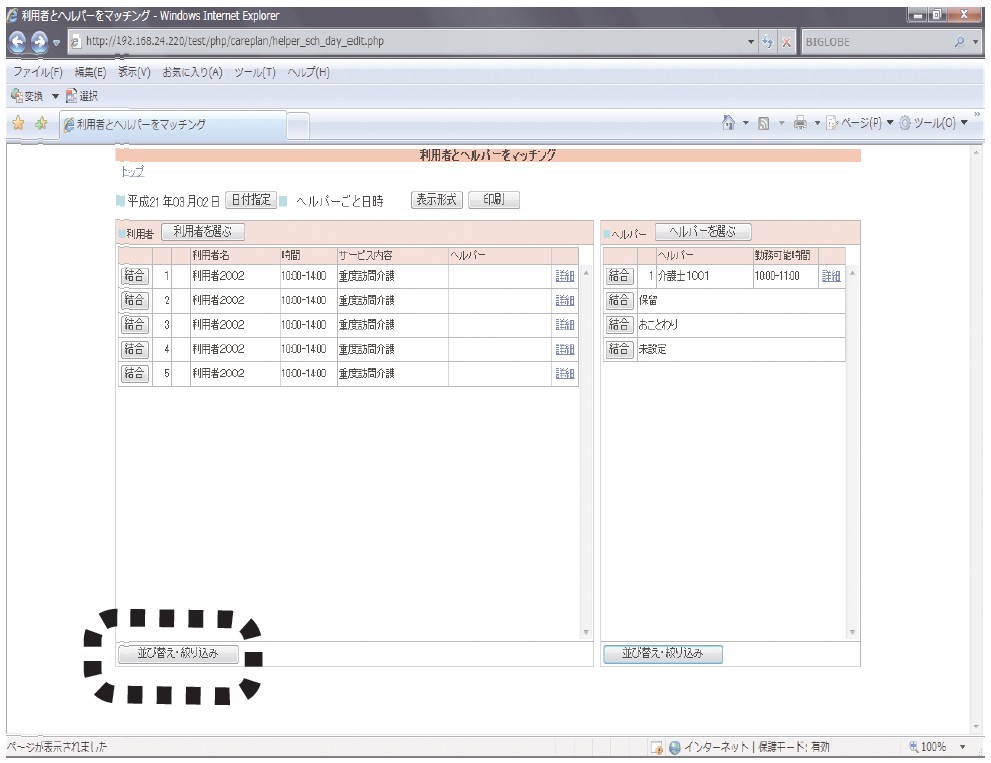Click the page scrollbar down arrow
The image size is (991, 763).
click(x=976, y=728)
